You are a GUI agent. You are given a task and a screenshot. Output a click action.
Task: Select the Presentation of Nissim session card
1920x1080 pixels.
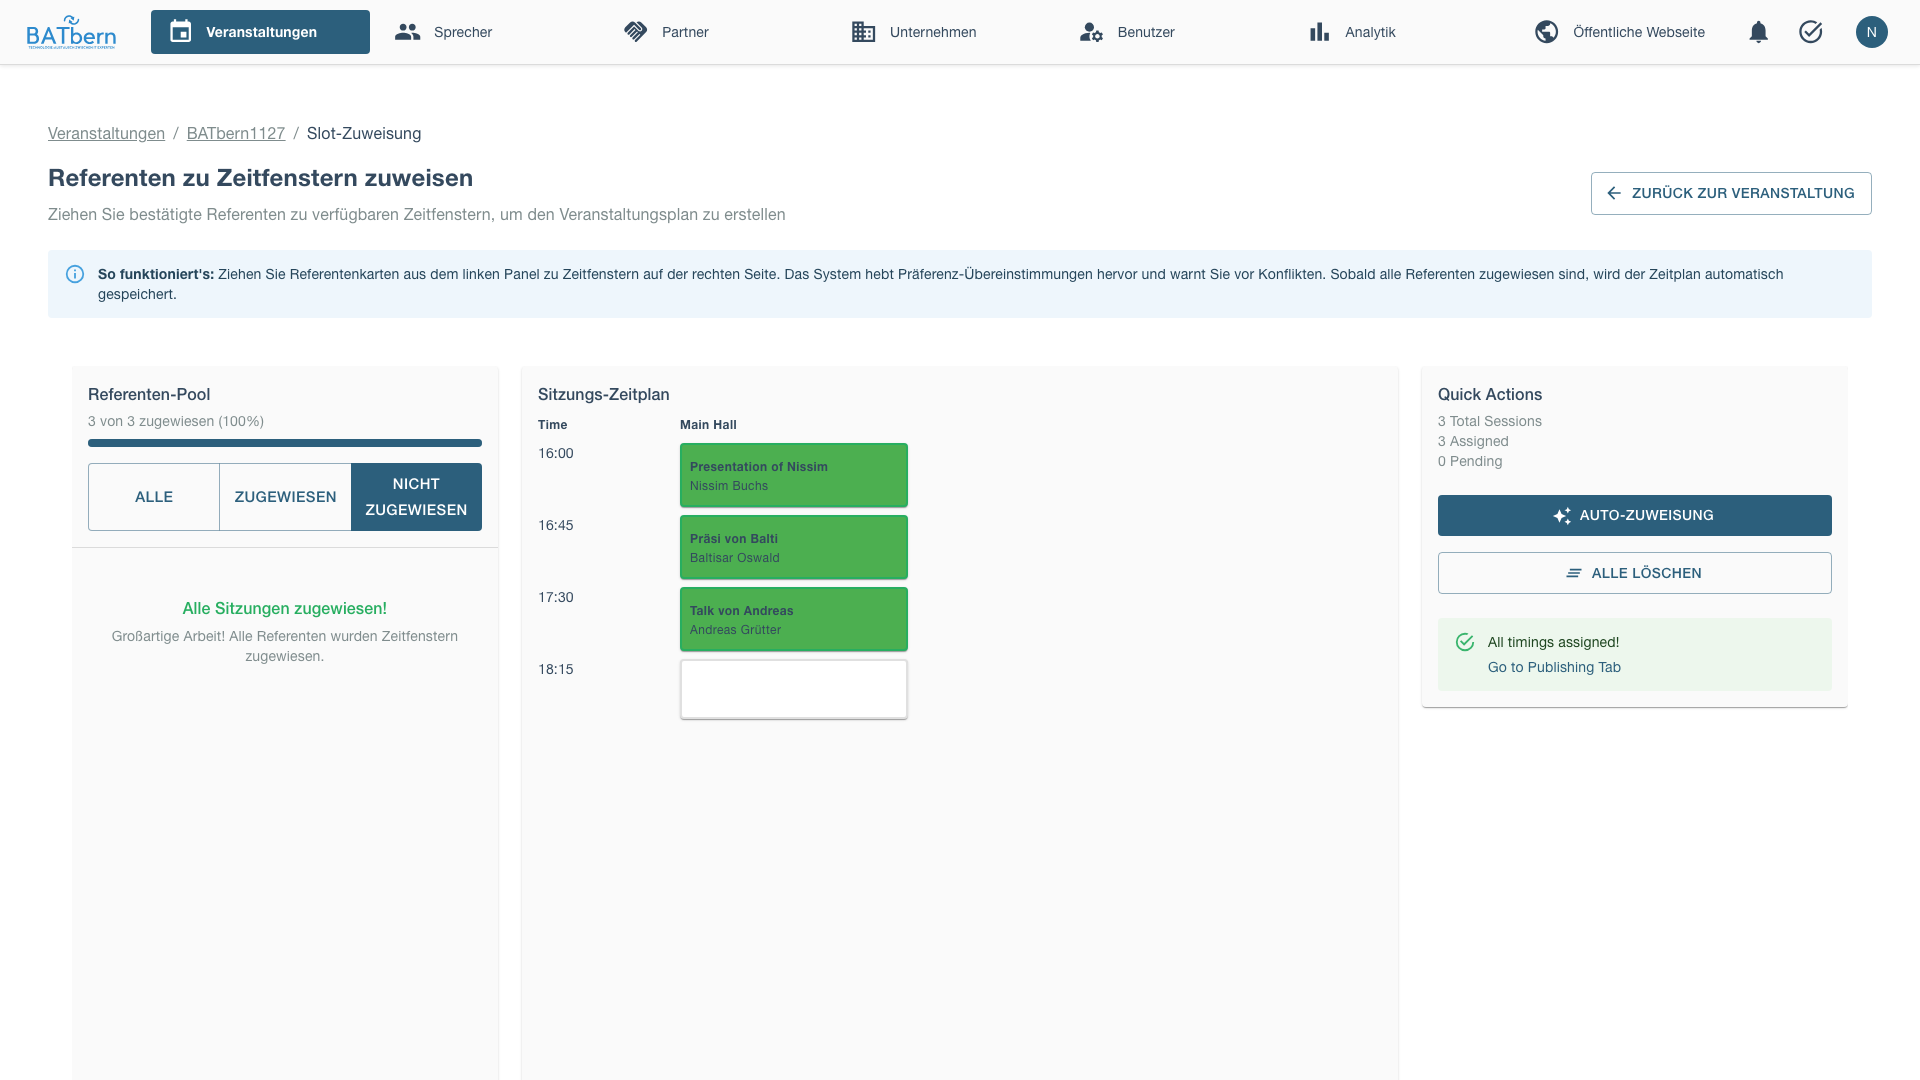(794, 475)
